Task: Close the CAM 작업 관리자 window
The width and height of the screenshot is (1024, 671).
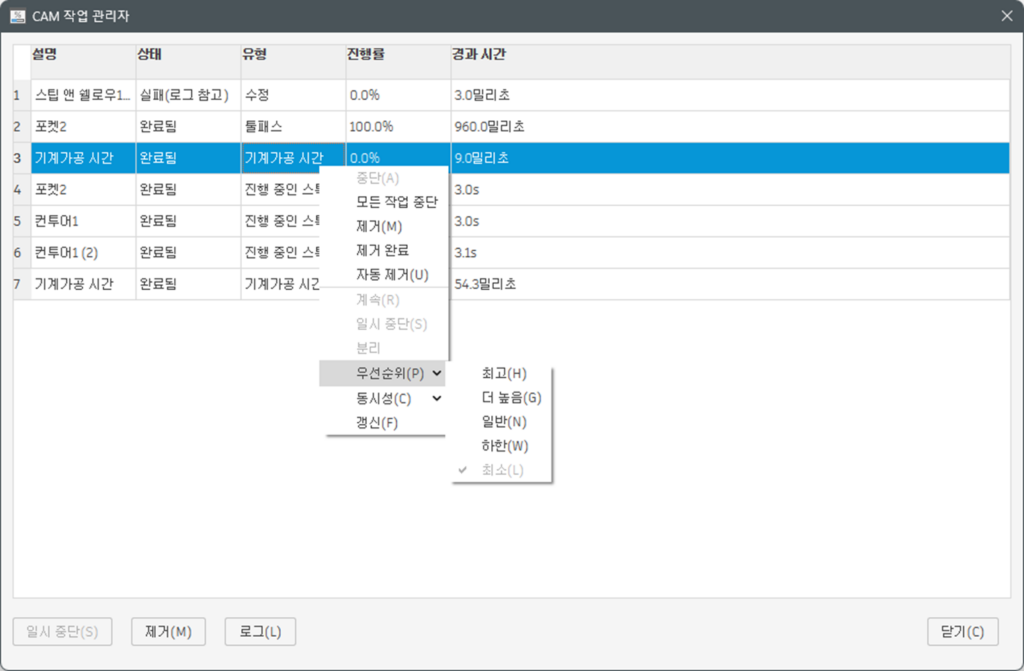Action: click(1007, 16)
